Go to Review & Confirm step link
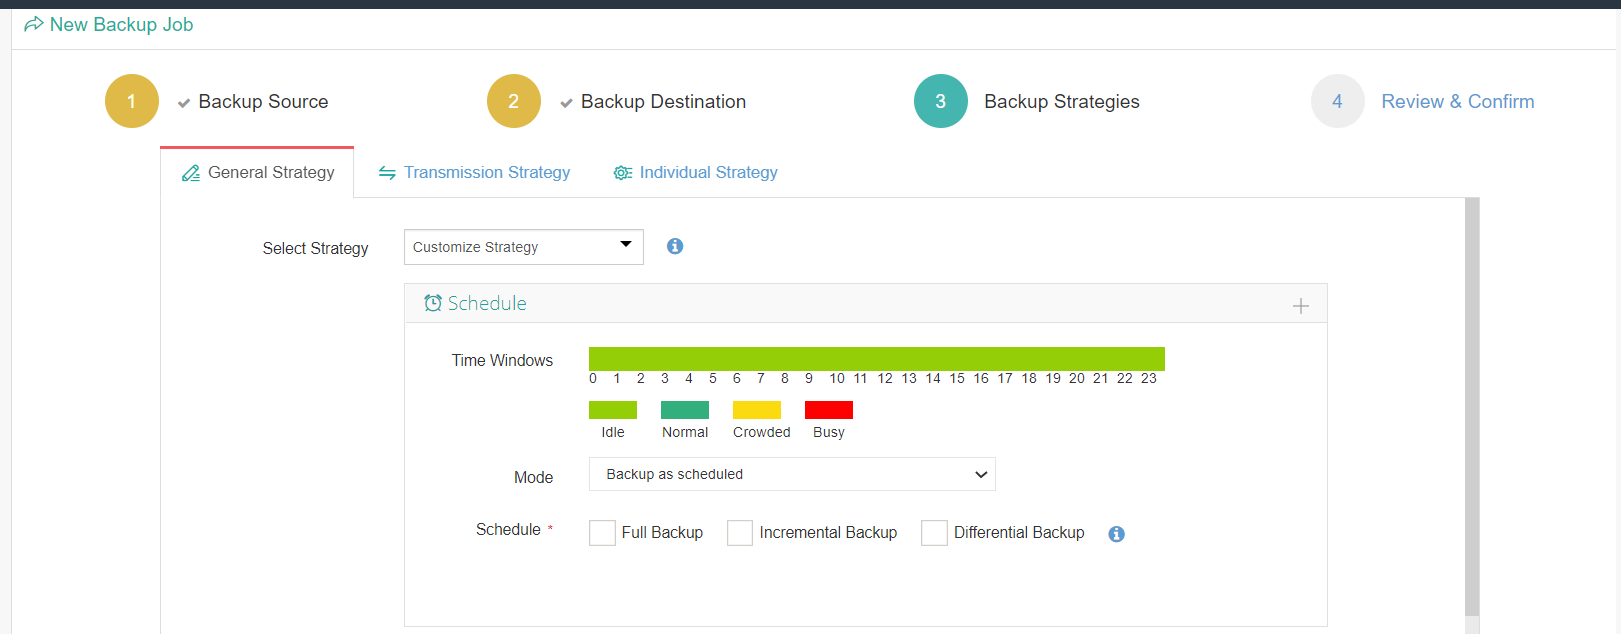The height and width of the screenshot is (634, 1621). pos(1457,101)
